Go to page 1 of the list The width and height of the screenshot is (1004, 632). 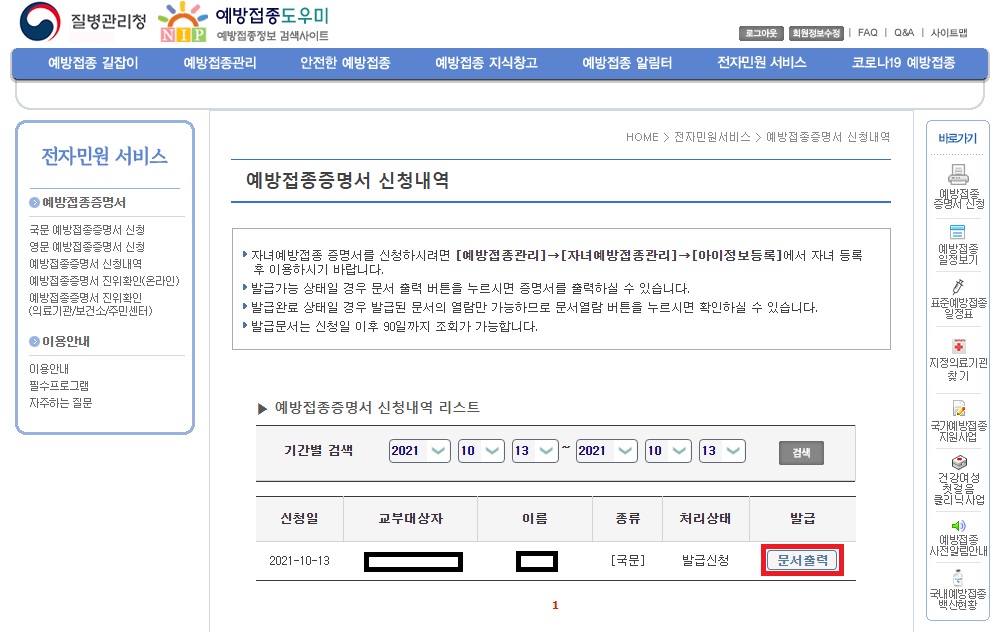[555, 605]
